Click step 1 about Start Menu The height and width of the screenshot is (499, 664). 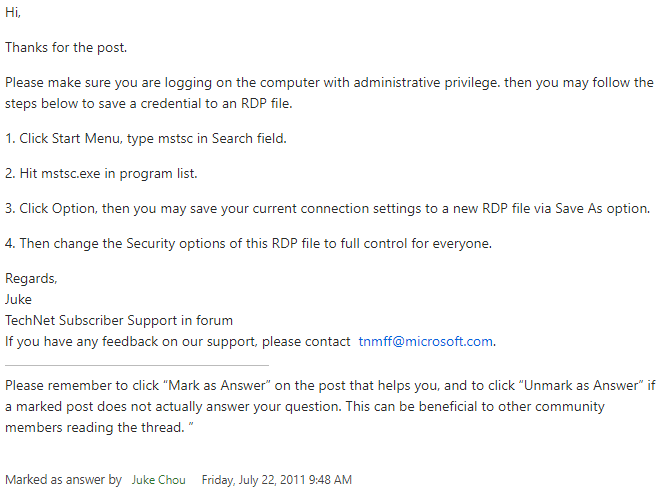pos(146,138)
